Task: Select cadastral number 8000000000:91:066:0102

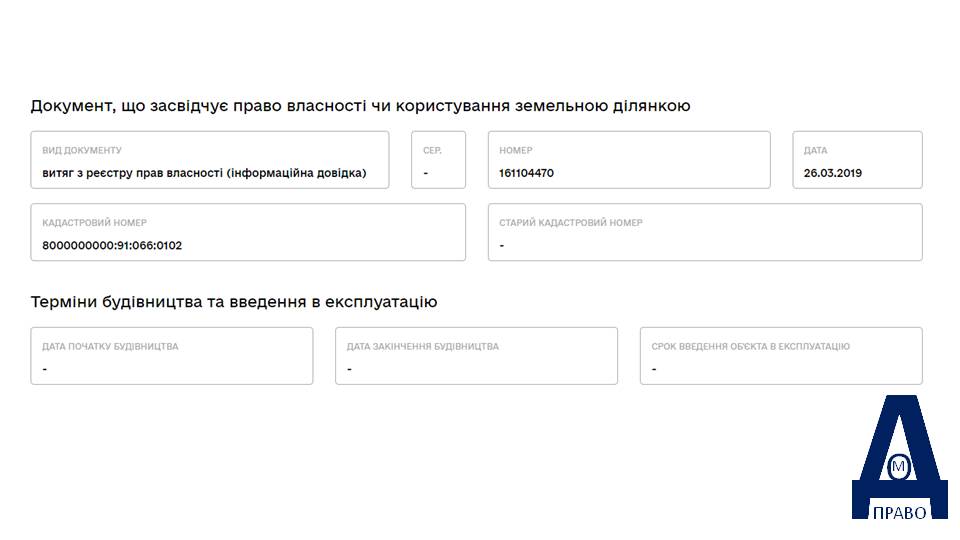Action: (112, 246)
